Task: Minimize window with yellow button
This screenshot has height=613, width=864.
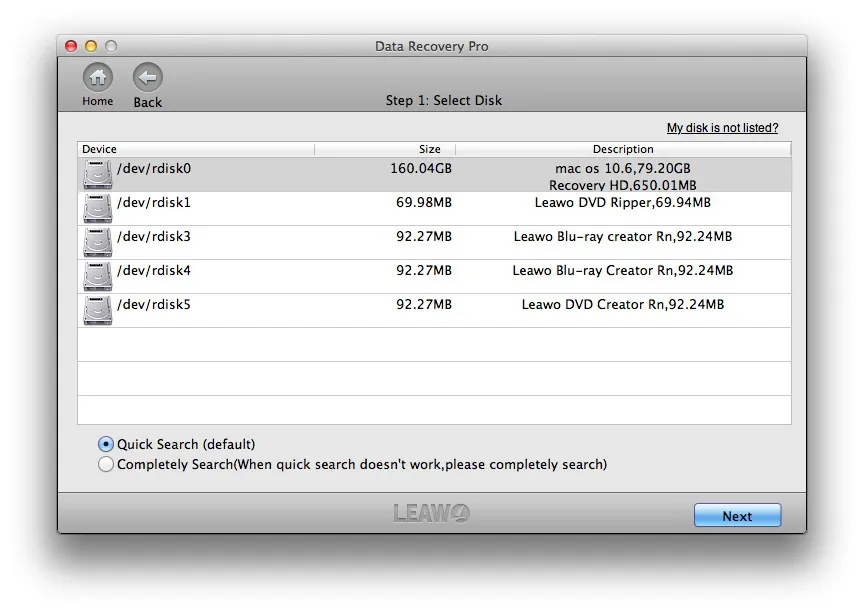Action: point(91,46)
